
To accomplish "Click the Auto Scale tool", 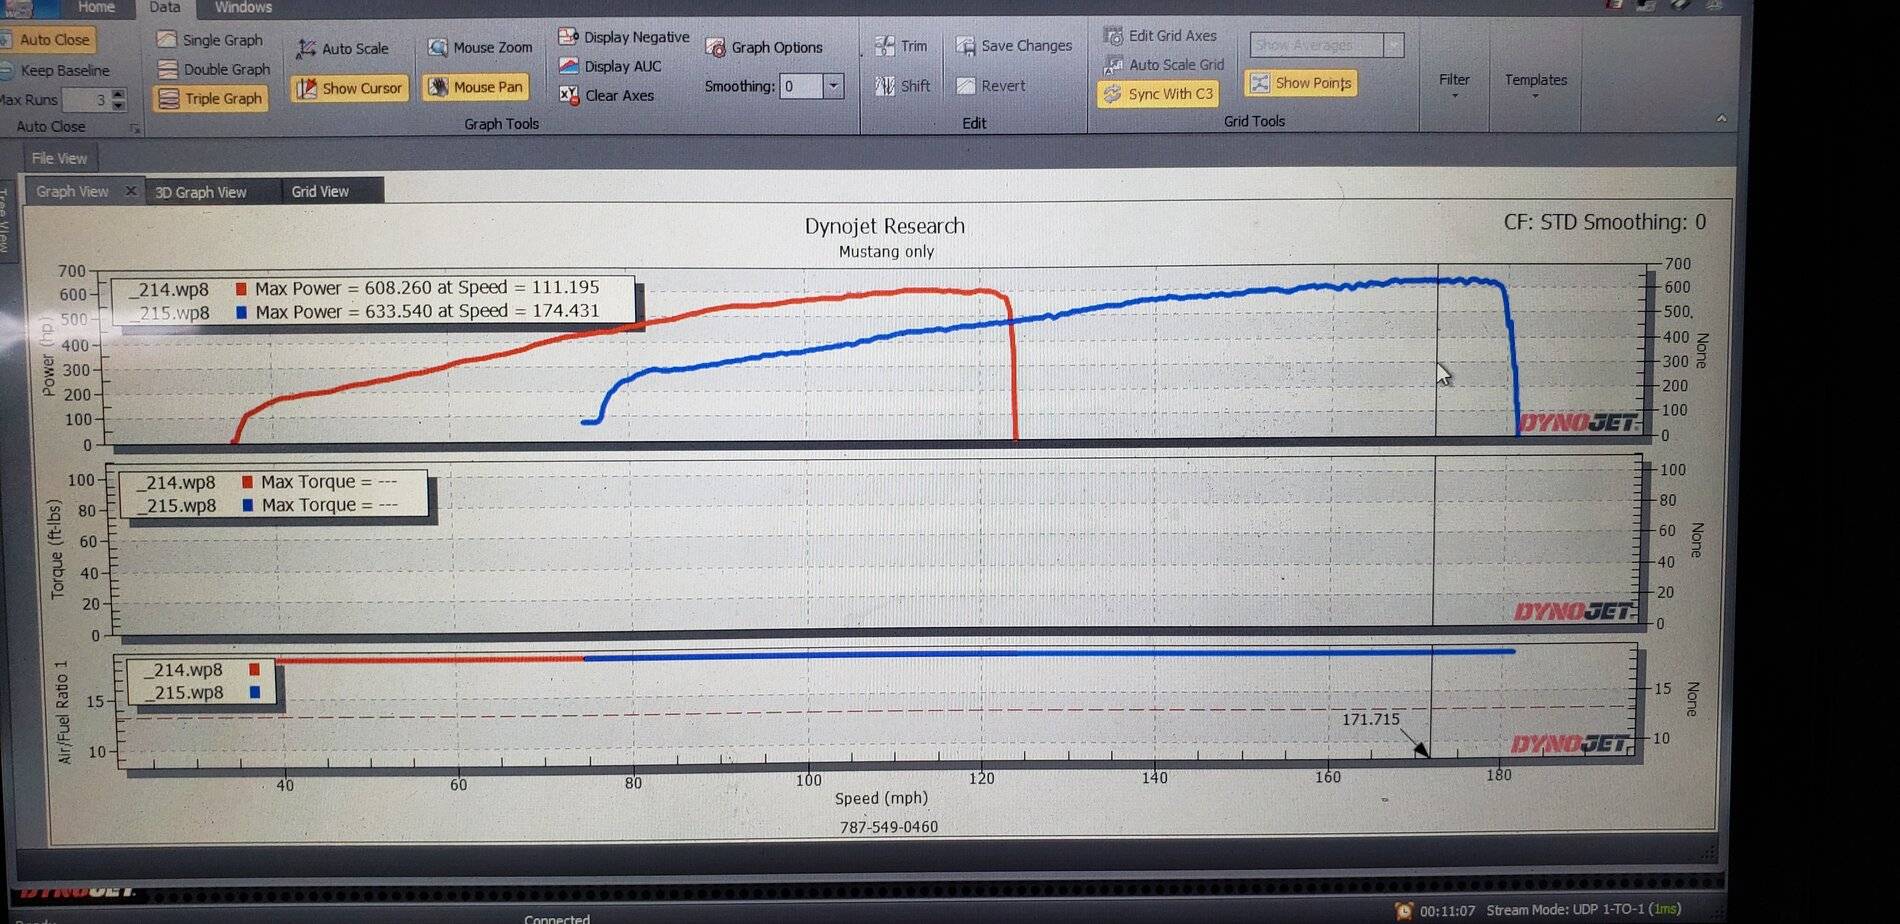I will pos(343,48).
